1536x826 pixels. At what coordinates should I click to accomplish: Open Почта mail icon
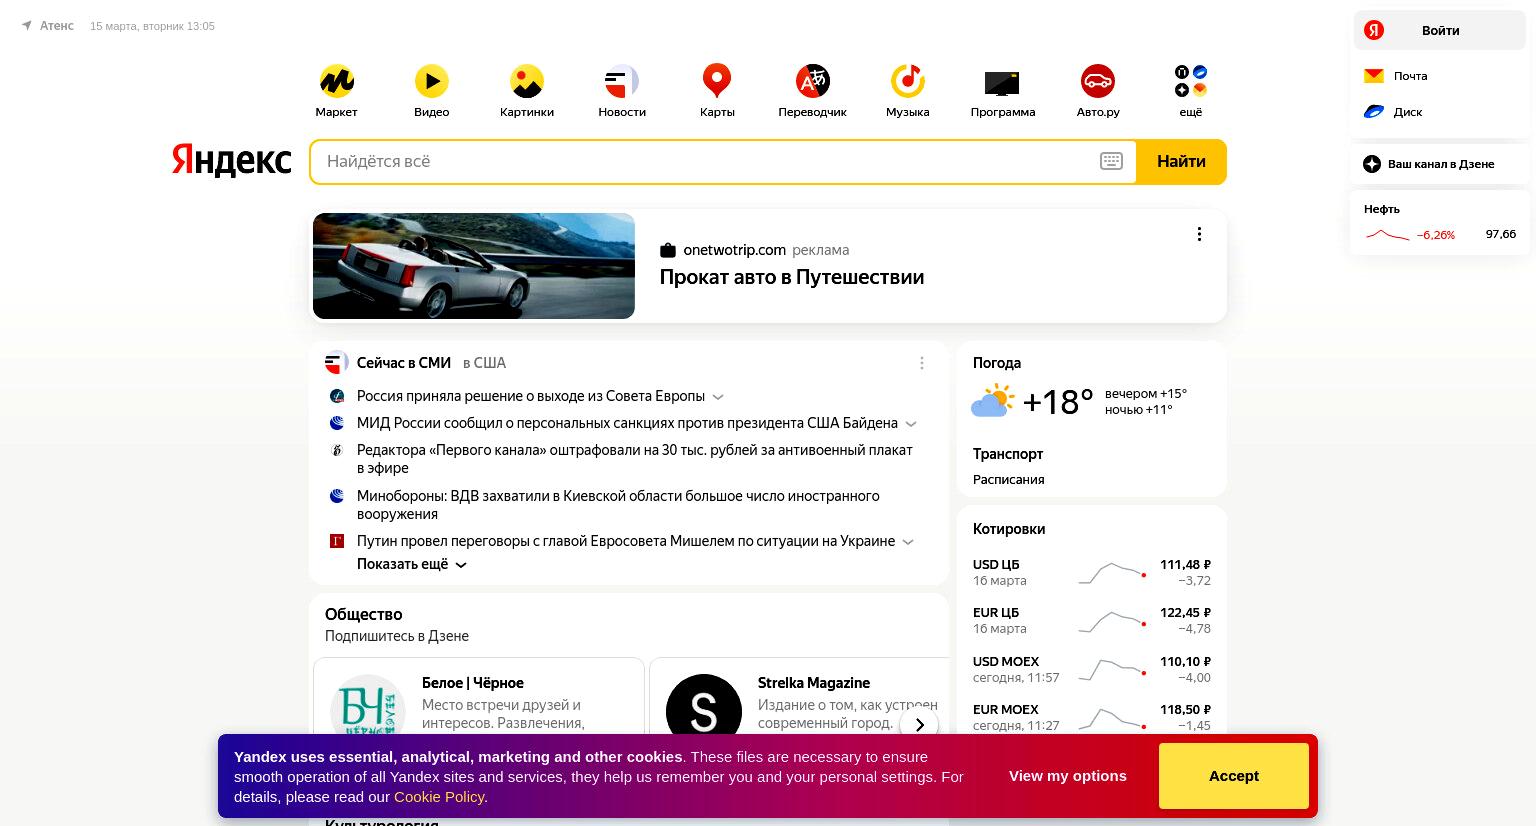click(x=1374, y=76)
